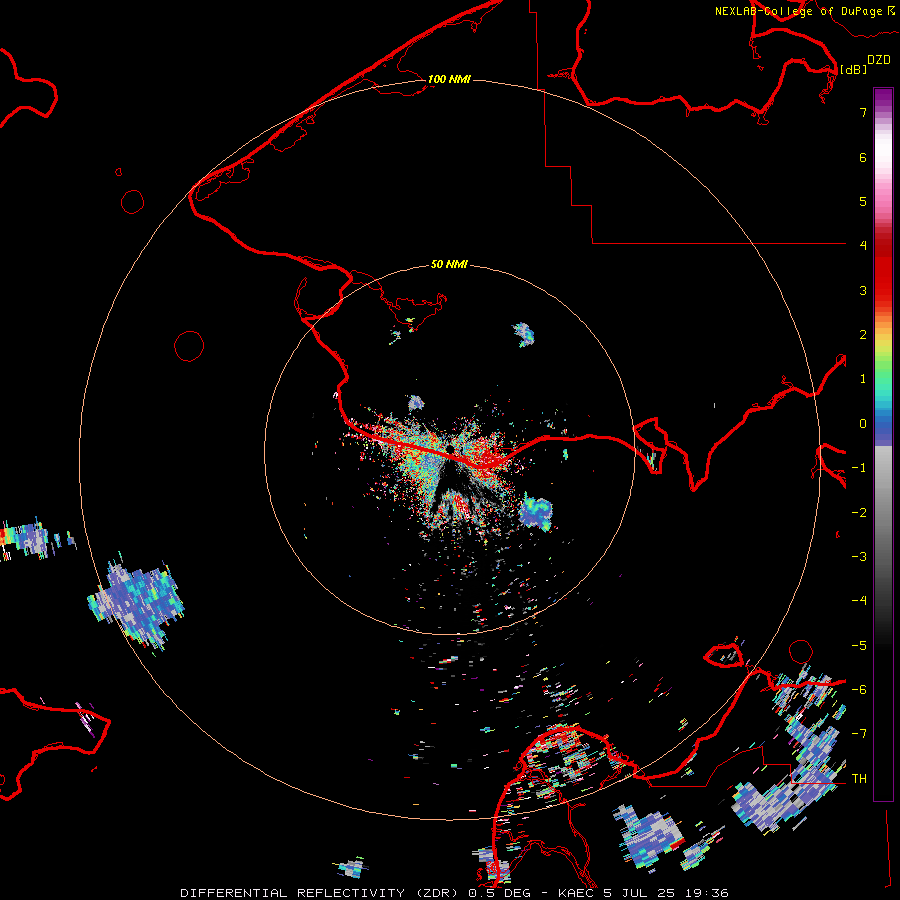
Task: Click the DZD product label
Action: [879, 60]
